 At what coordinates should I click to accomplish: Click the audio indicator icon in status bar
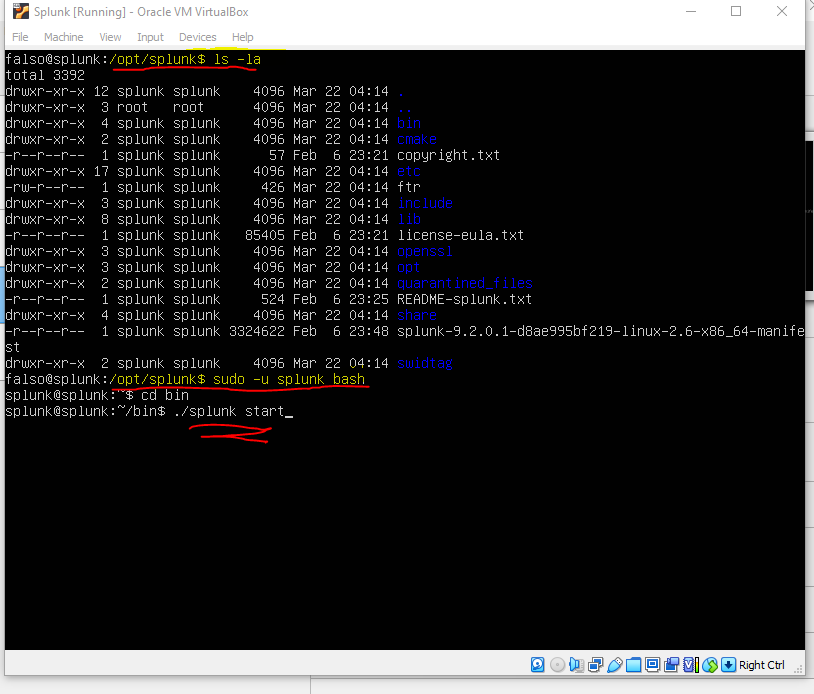pyautogui.click(x=576, y=665)
